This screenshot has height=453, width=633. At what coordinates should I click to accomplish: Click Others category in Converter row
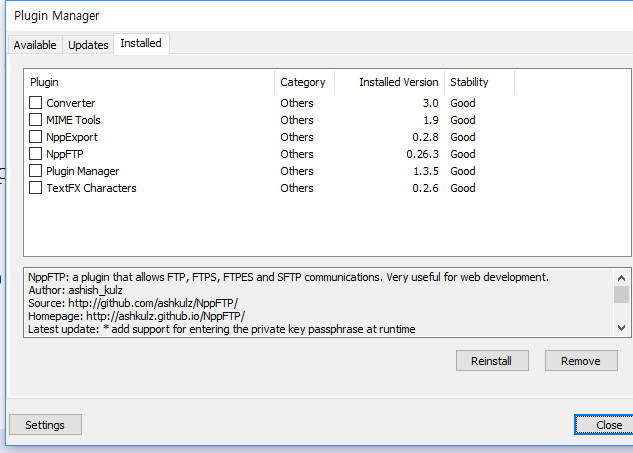(x=297, y=103)
